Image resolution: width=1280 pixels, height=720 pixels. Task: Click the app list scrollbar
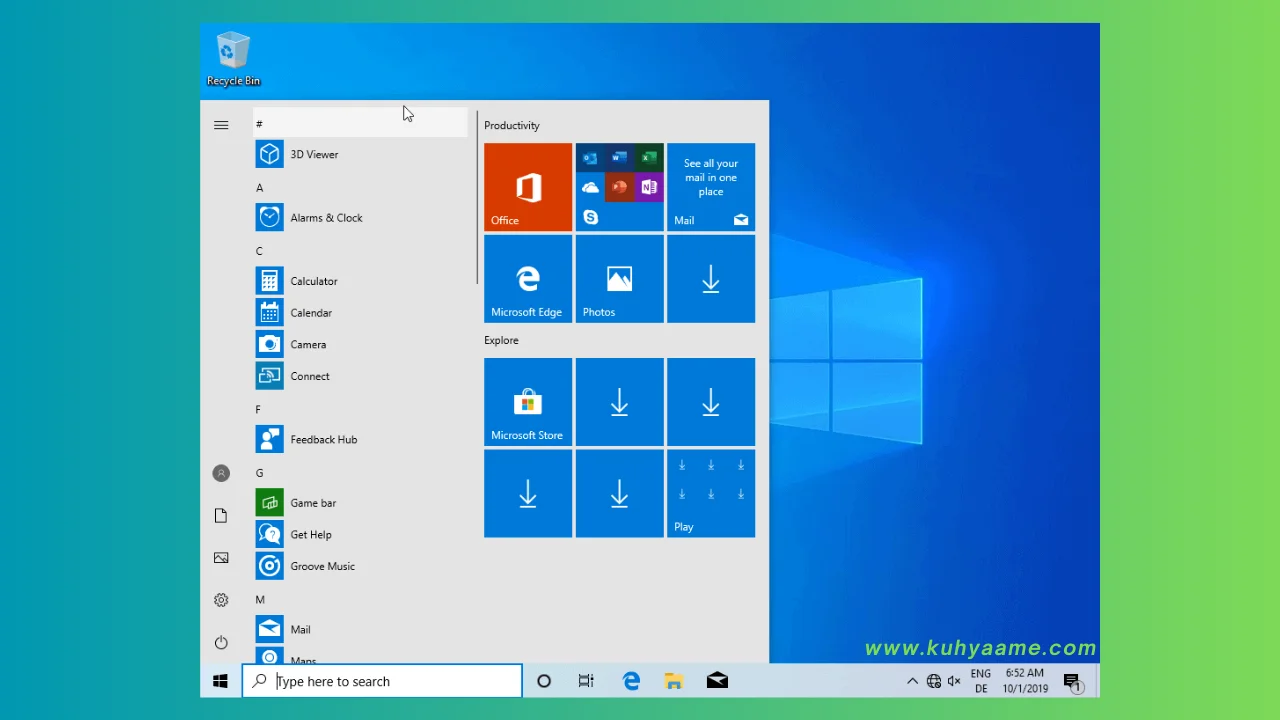click(x=477, y=198)
